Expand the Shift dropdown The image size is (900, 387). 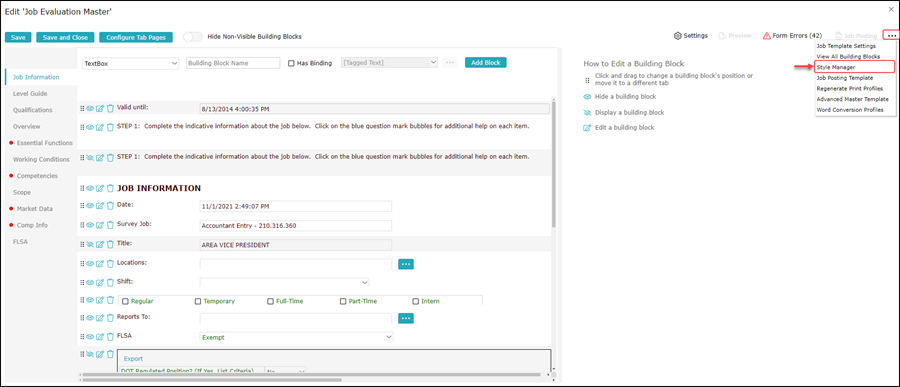285,282
